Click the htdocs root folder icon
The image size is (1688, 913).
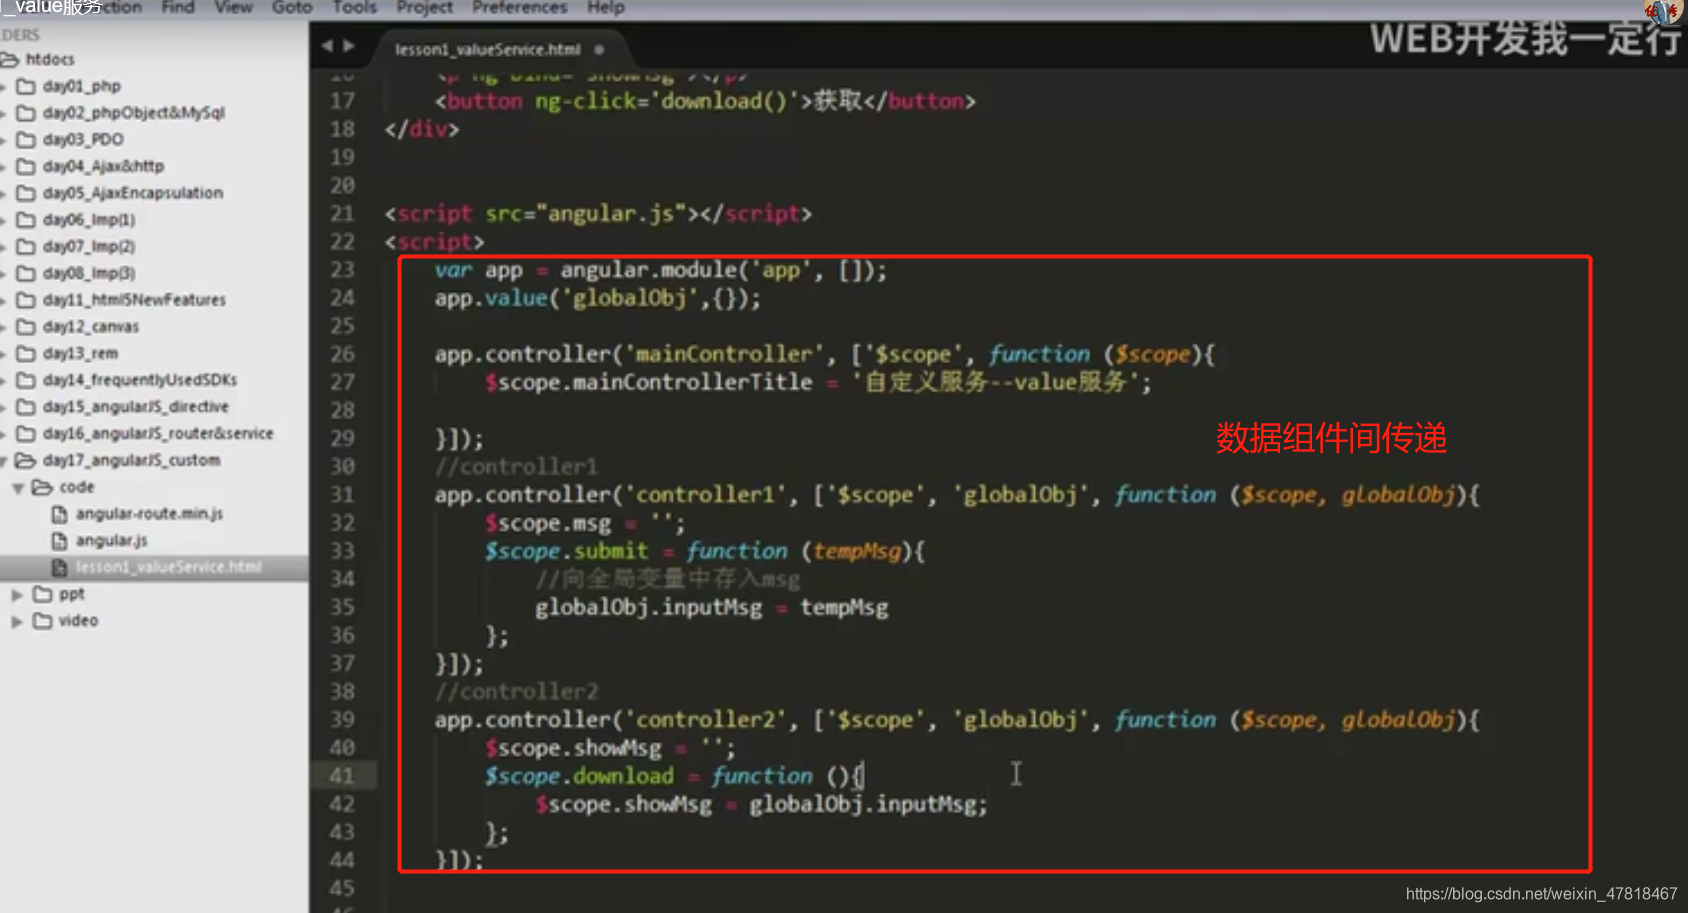pyautogui.click(x=10, y=60)
